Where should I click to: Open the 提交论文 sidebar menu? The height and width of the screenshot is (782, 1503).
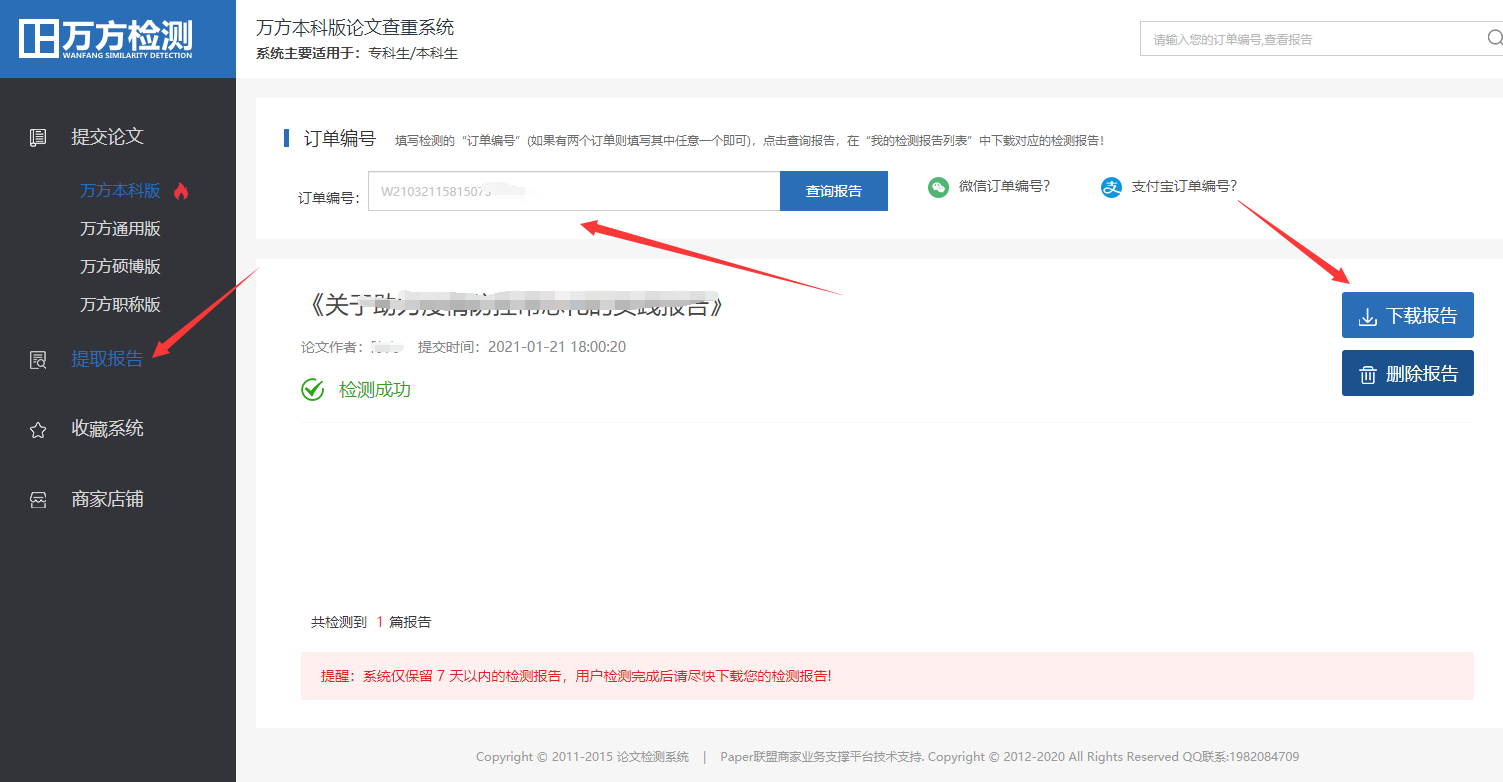point(107,137)
